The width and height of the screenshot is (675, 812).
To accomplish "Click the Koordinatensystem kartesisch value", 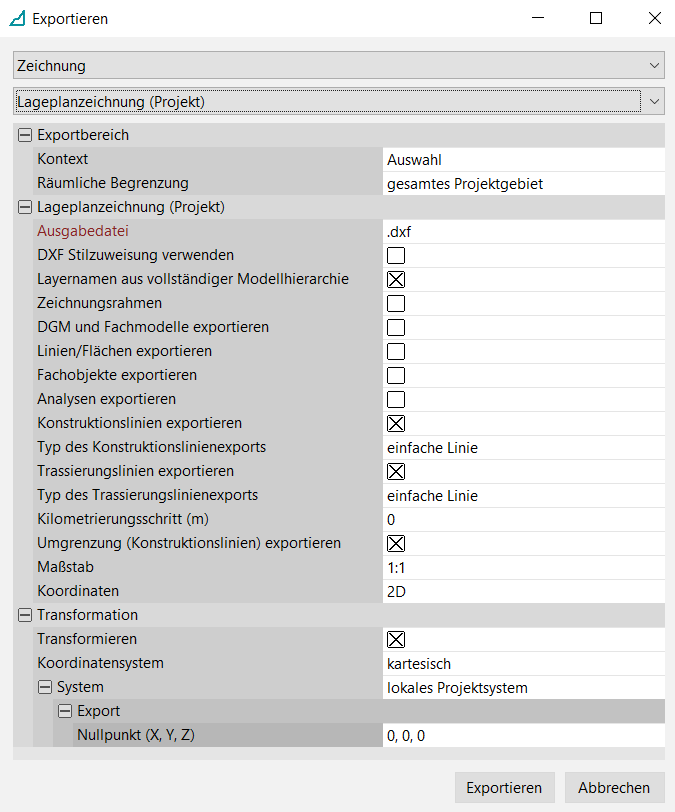I will coord(523,663).
